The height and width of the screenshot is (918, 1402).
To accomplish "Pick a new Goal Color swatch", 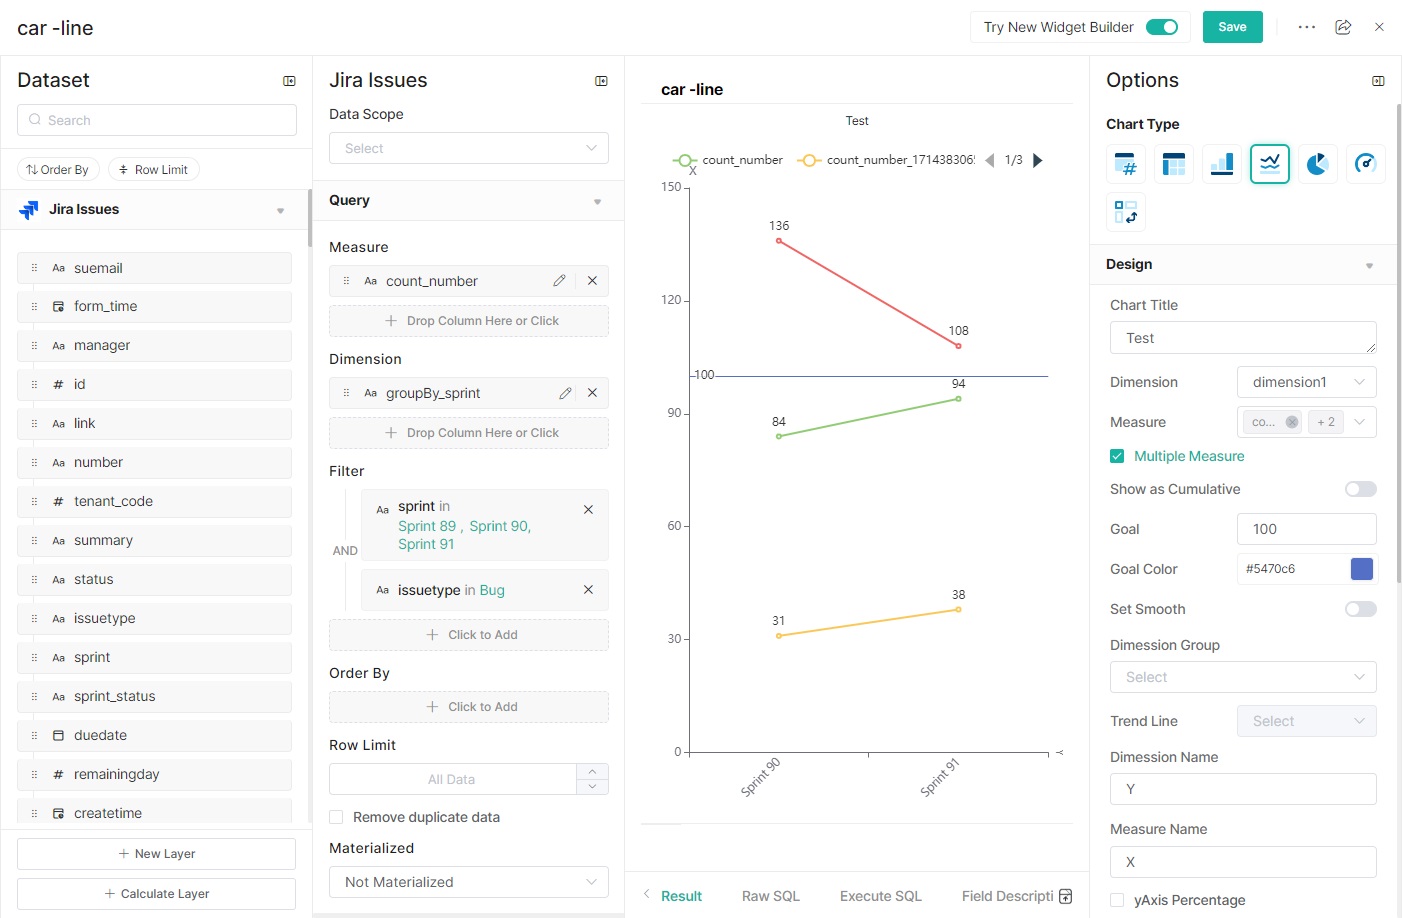I will click(1361, 568).
